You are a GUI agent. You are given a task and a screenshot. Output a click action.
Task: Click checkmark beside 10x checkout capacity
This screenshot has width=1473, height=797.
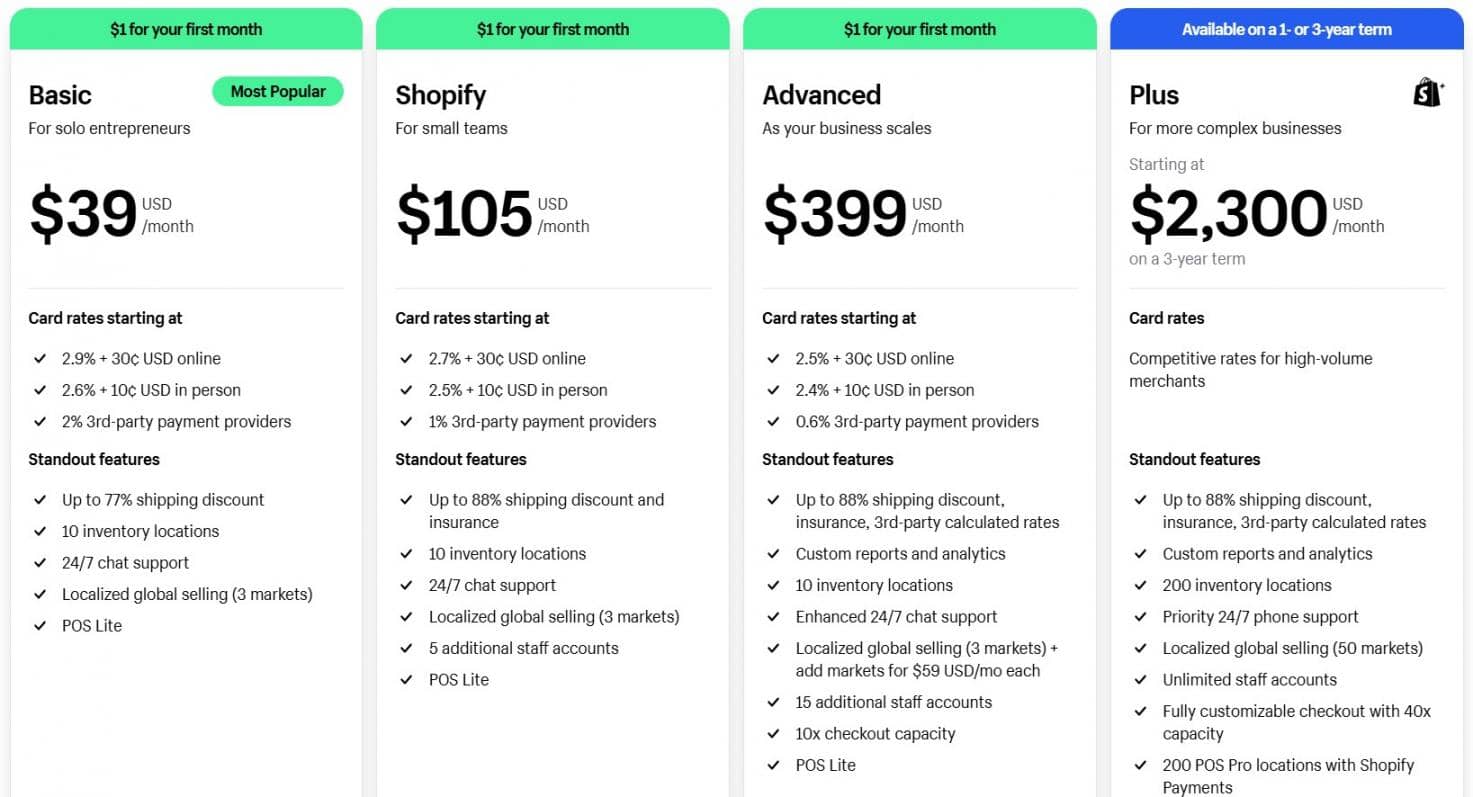click(x=774, y=734)
